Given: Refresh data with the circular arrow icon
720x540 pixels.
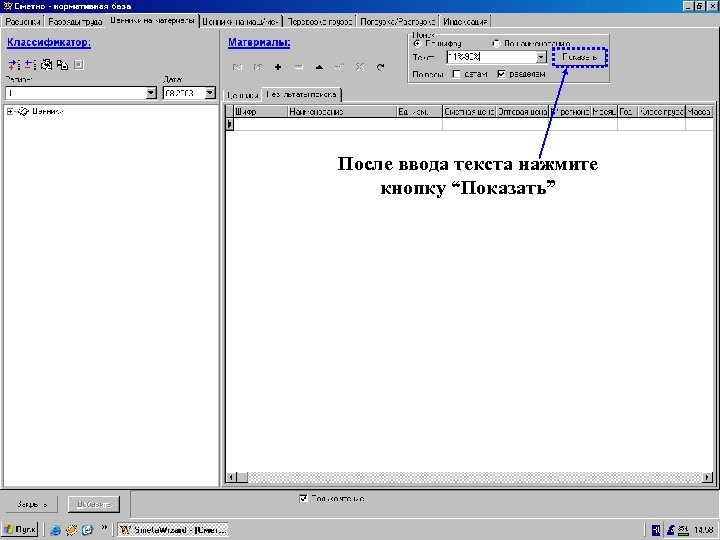Looking at the screenshot, I should point(380,68).
